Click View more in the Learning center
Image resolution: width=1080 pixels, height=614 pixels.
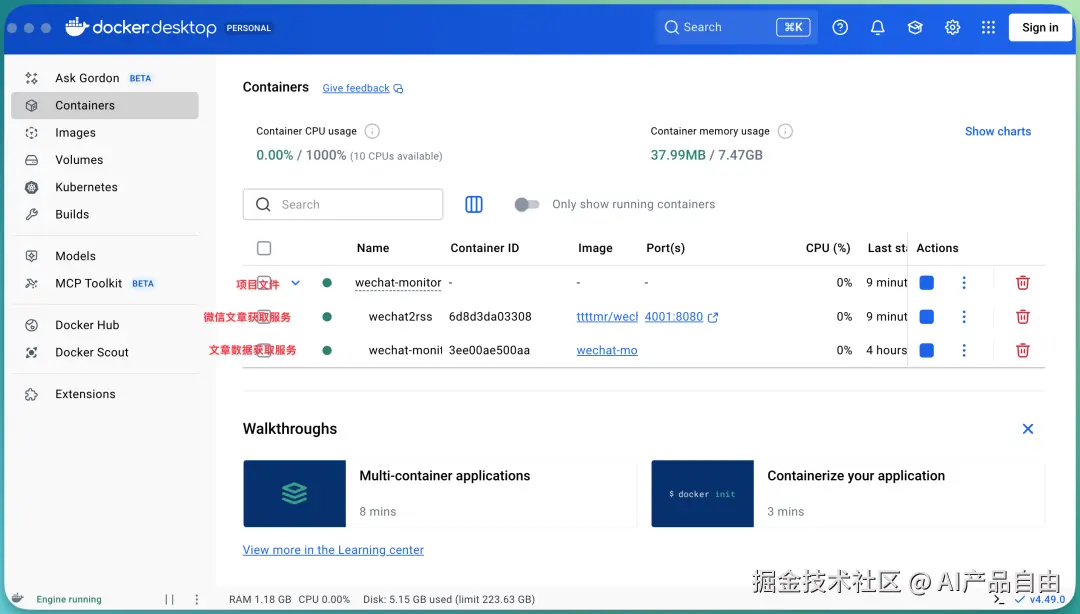tap(333, 550)
